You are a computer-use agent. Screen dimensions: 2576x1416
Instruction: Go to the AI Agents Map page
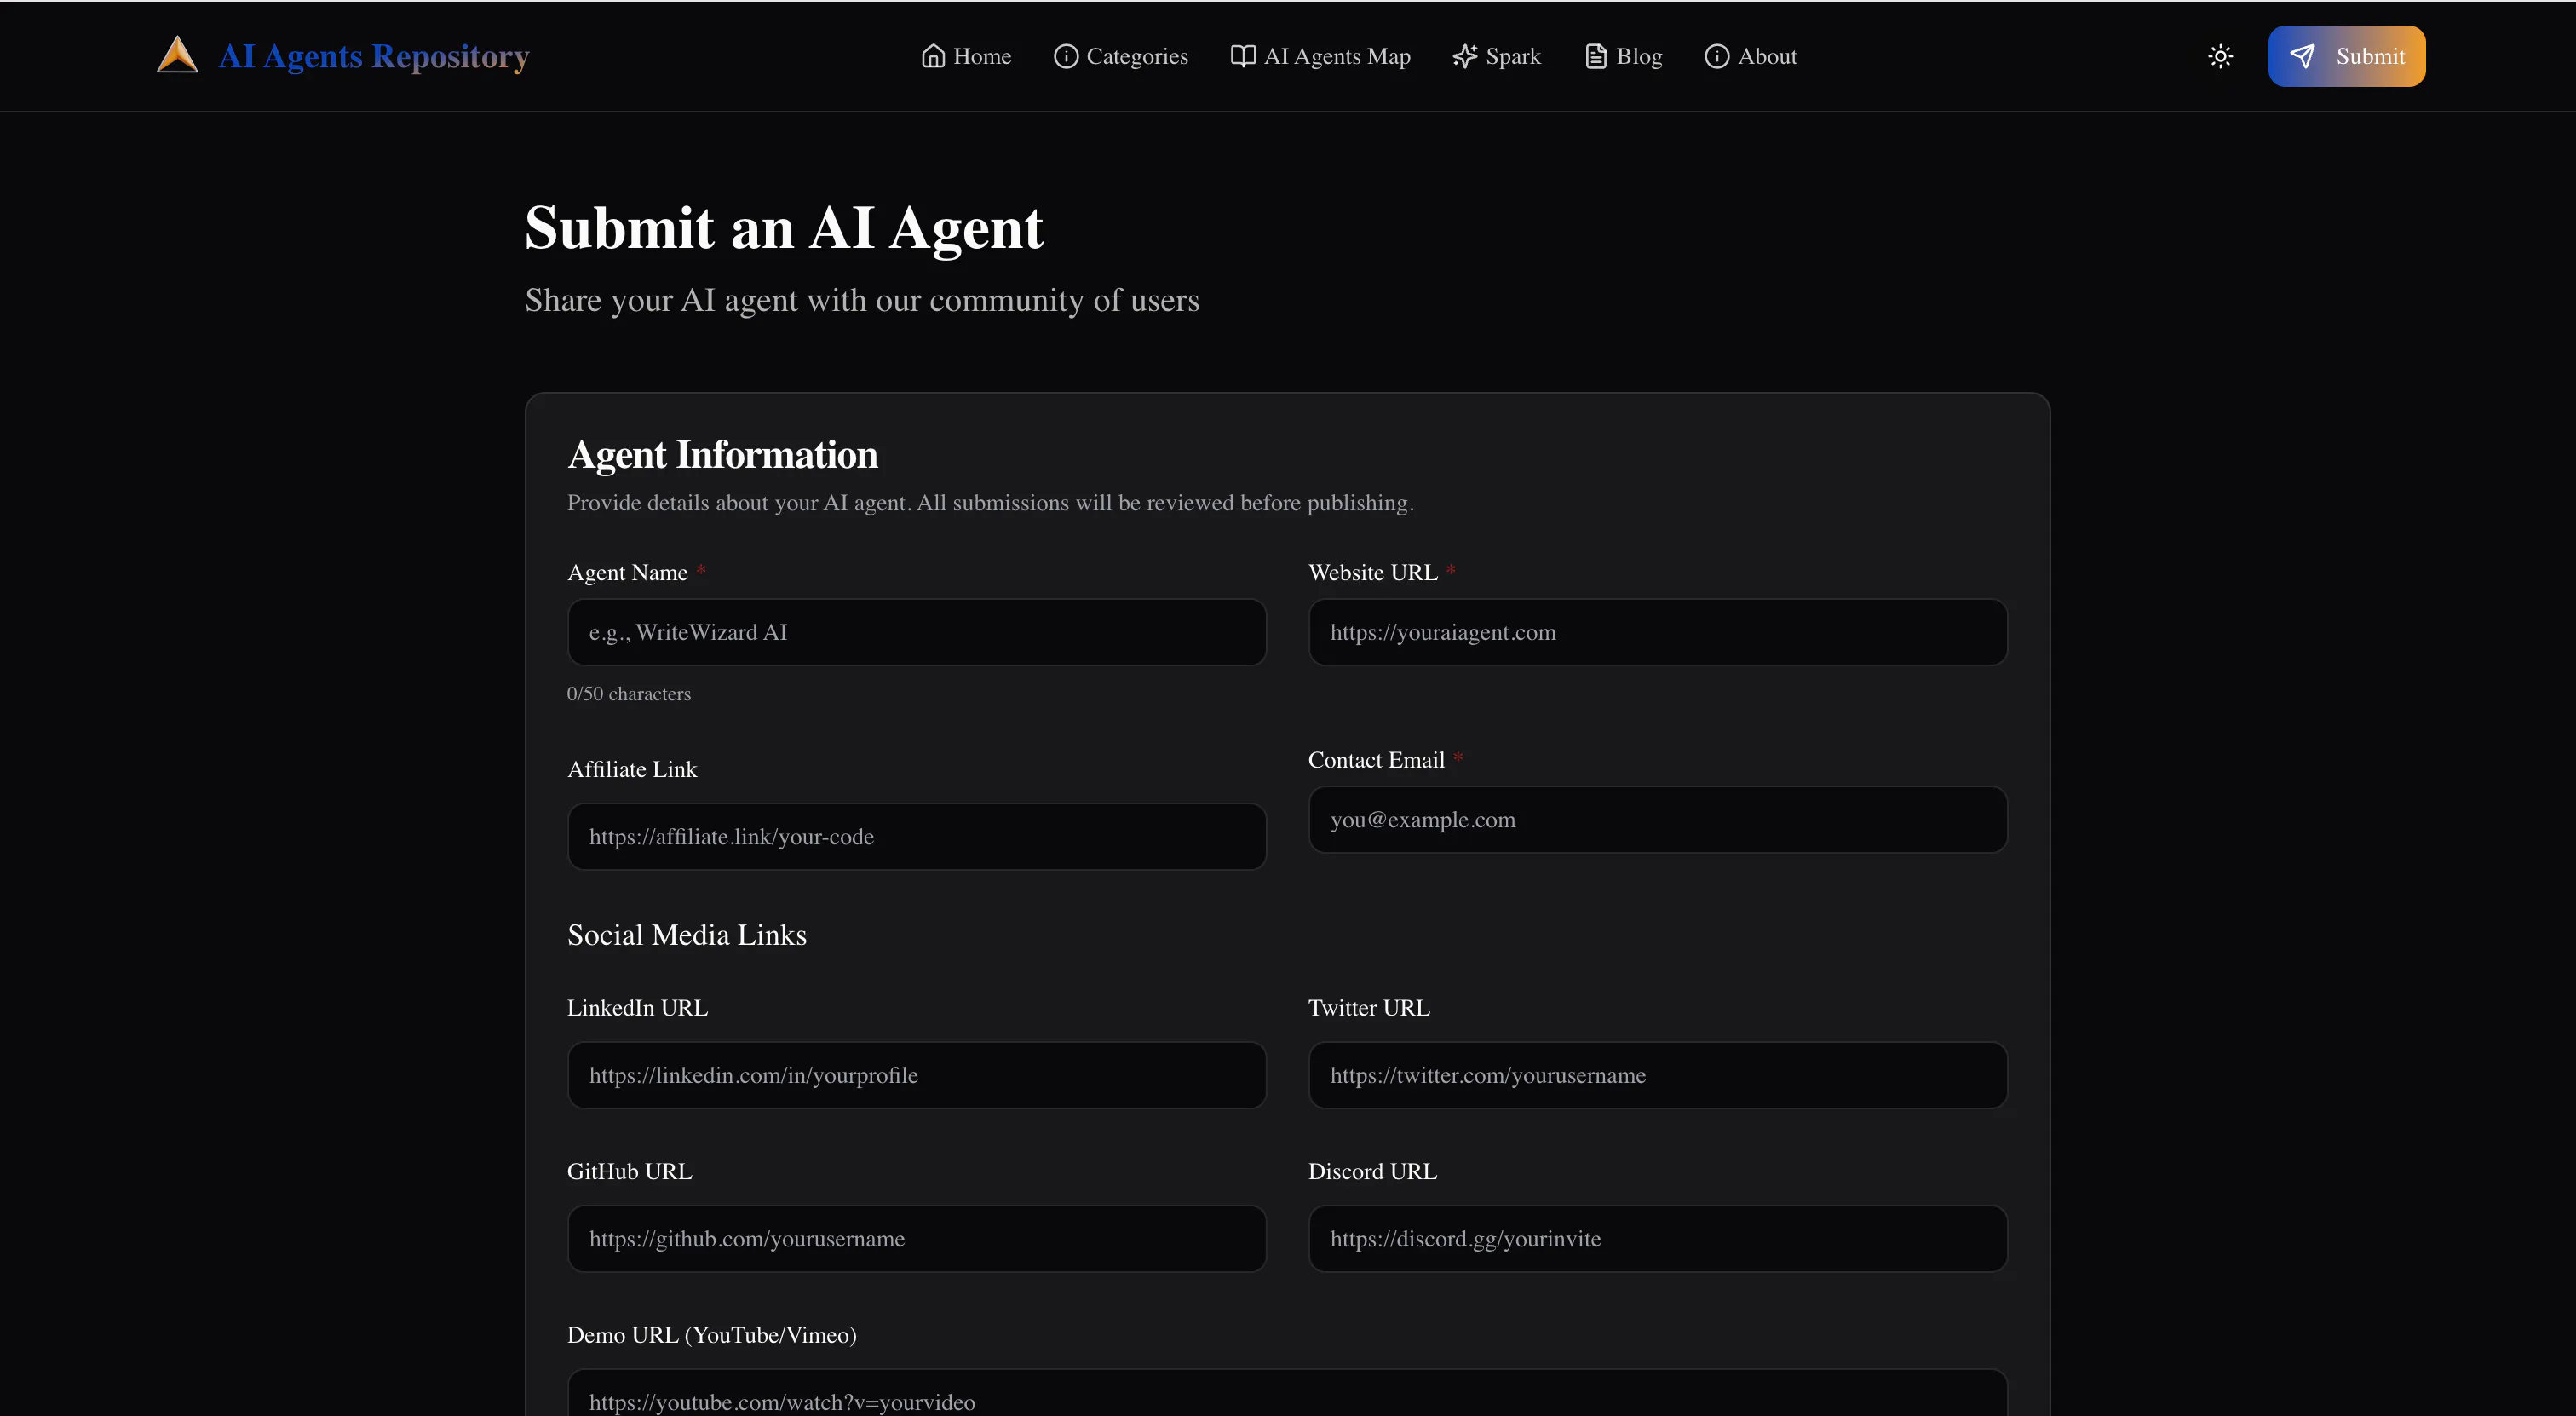(1320, 56)
